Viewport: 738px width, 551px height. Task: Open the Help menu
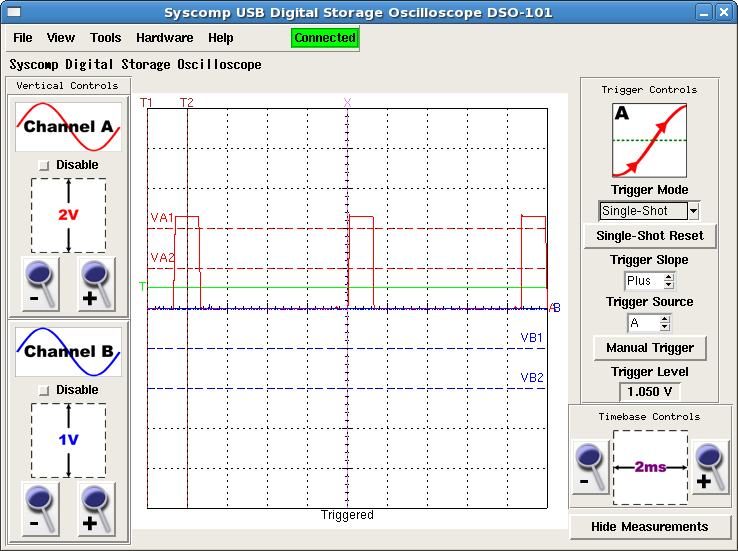221,38
